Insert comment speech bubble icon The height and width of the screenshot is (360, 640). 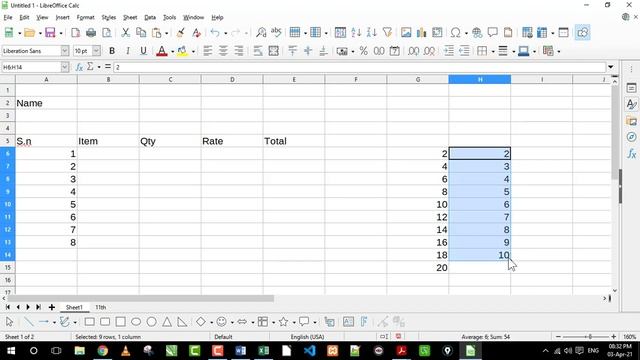pyautogui.click(x=493, y=33)
